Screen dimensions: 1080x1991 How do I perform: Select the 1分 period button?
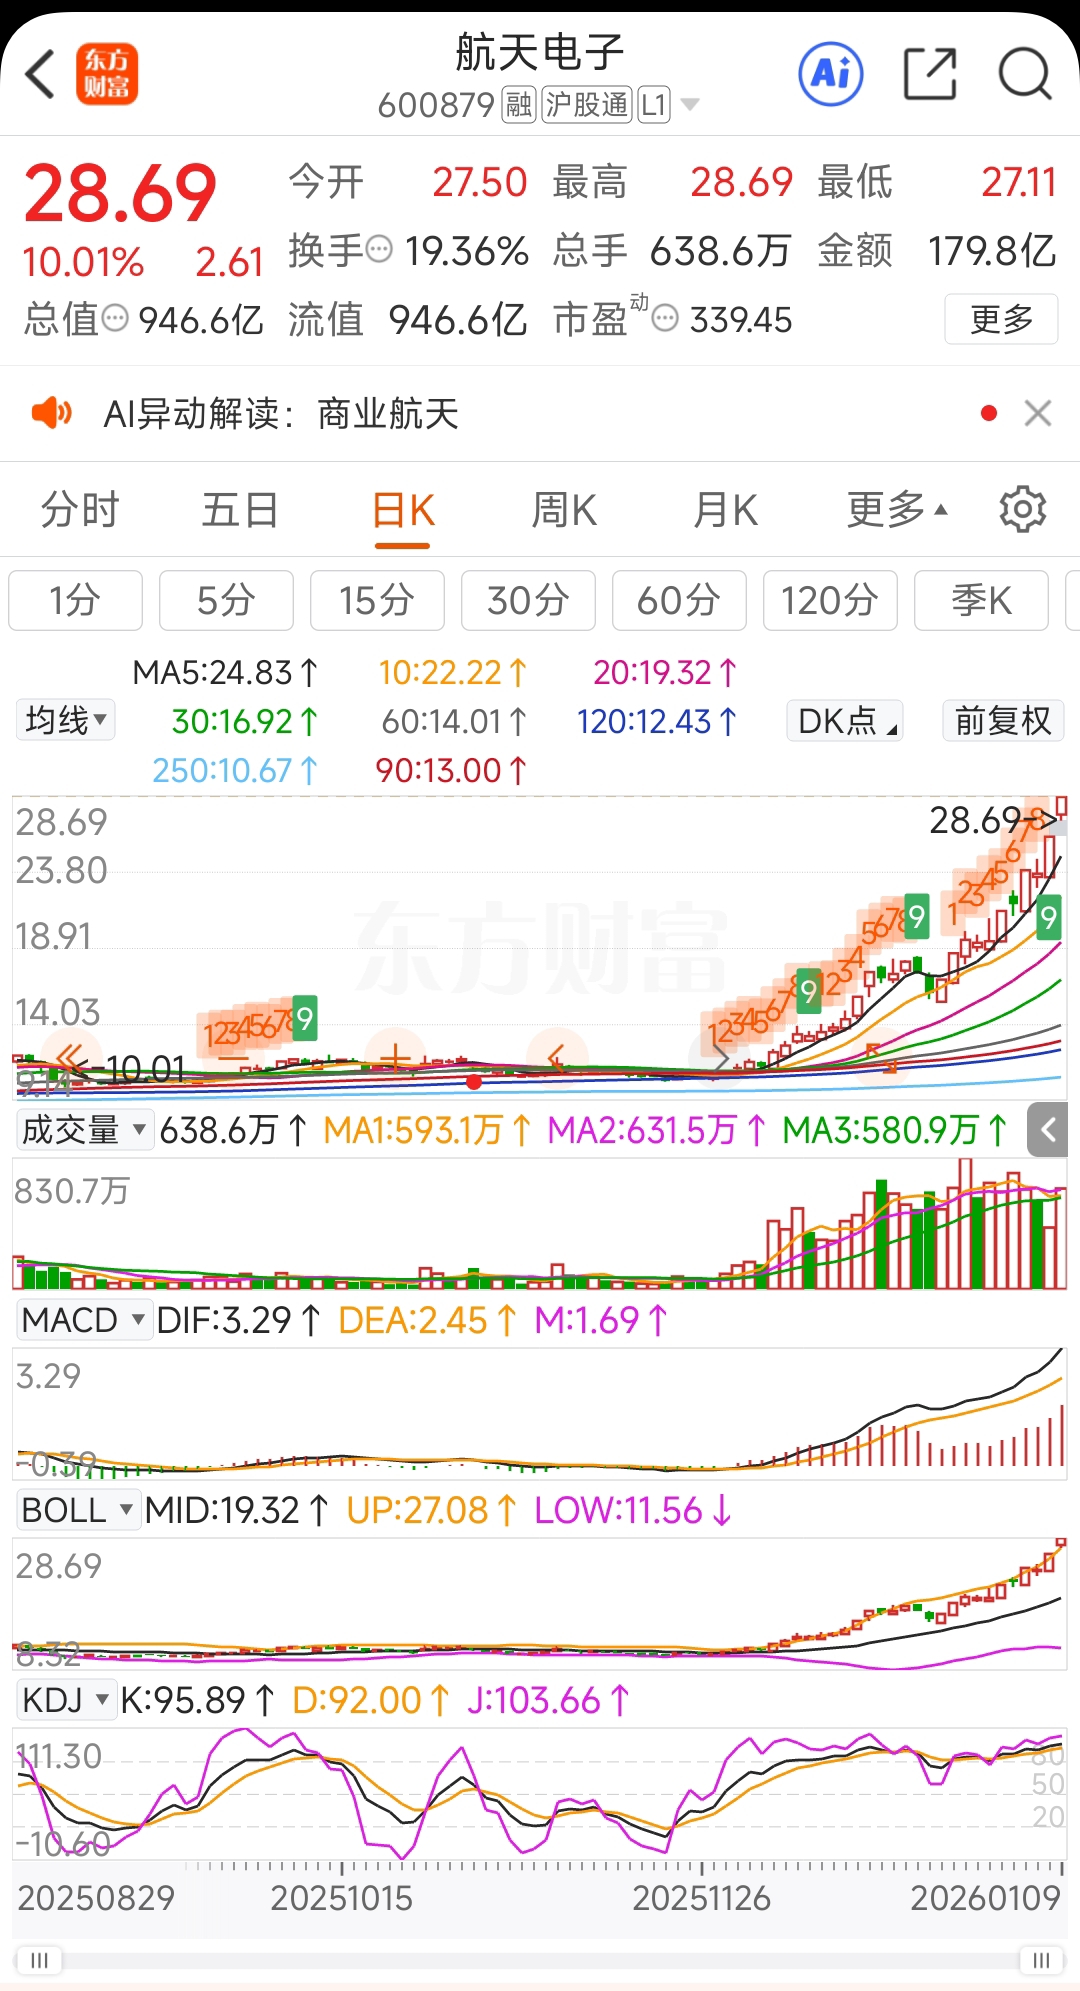[x=76, y=600]
